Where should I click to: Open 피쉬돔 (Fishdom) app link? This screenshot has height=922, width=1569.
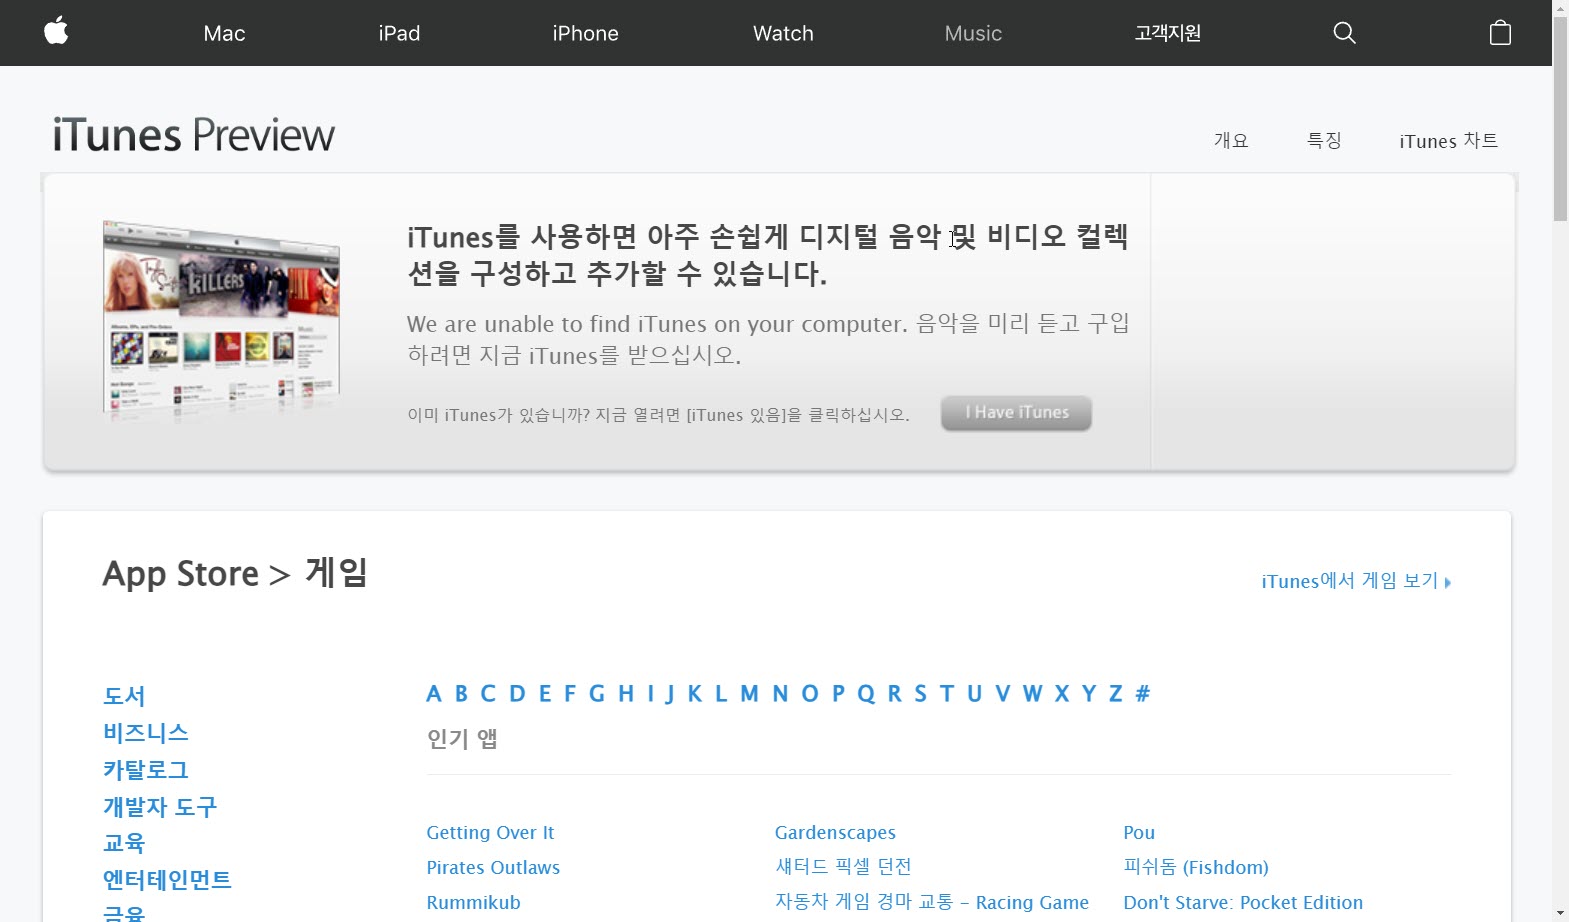point(1196,867)
